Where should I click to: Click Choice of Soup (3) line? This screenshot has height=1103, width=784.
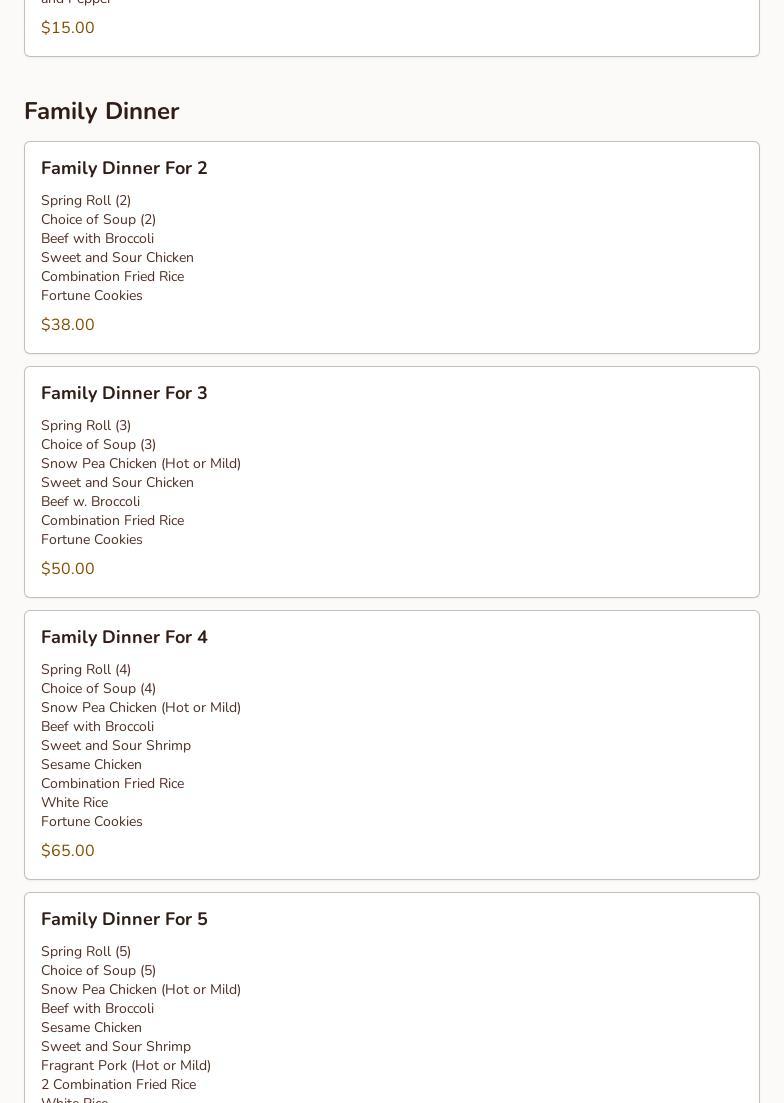(98, 444)
